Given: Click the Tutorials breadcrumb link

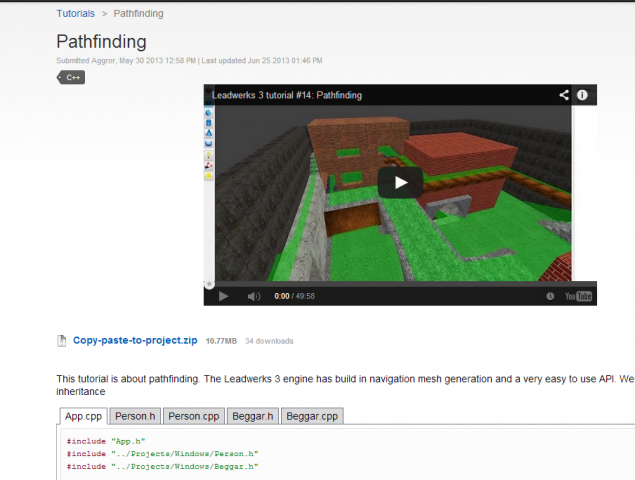Looking at the screenshot, I should click(x=75, y=13).
